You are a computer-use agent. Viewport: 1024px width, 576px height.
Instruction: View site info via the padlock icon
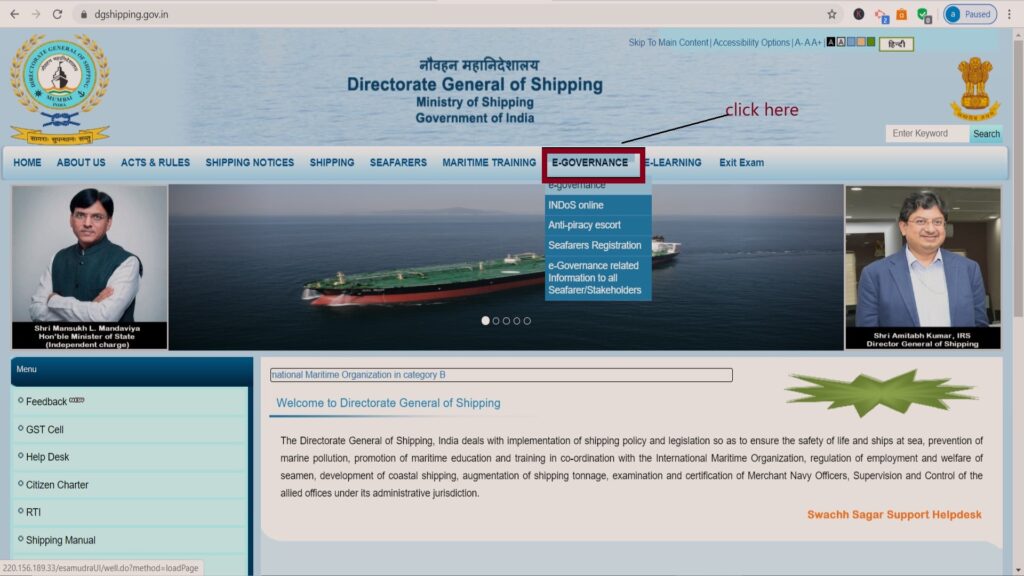(x=84, y=14)
